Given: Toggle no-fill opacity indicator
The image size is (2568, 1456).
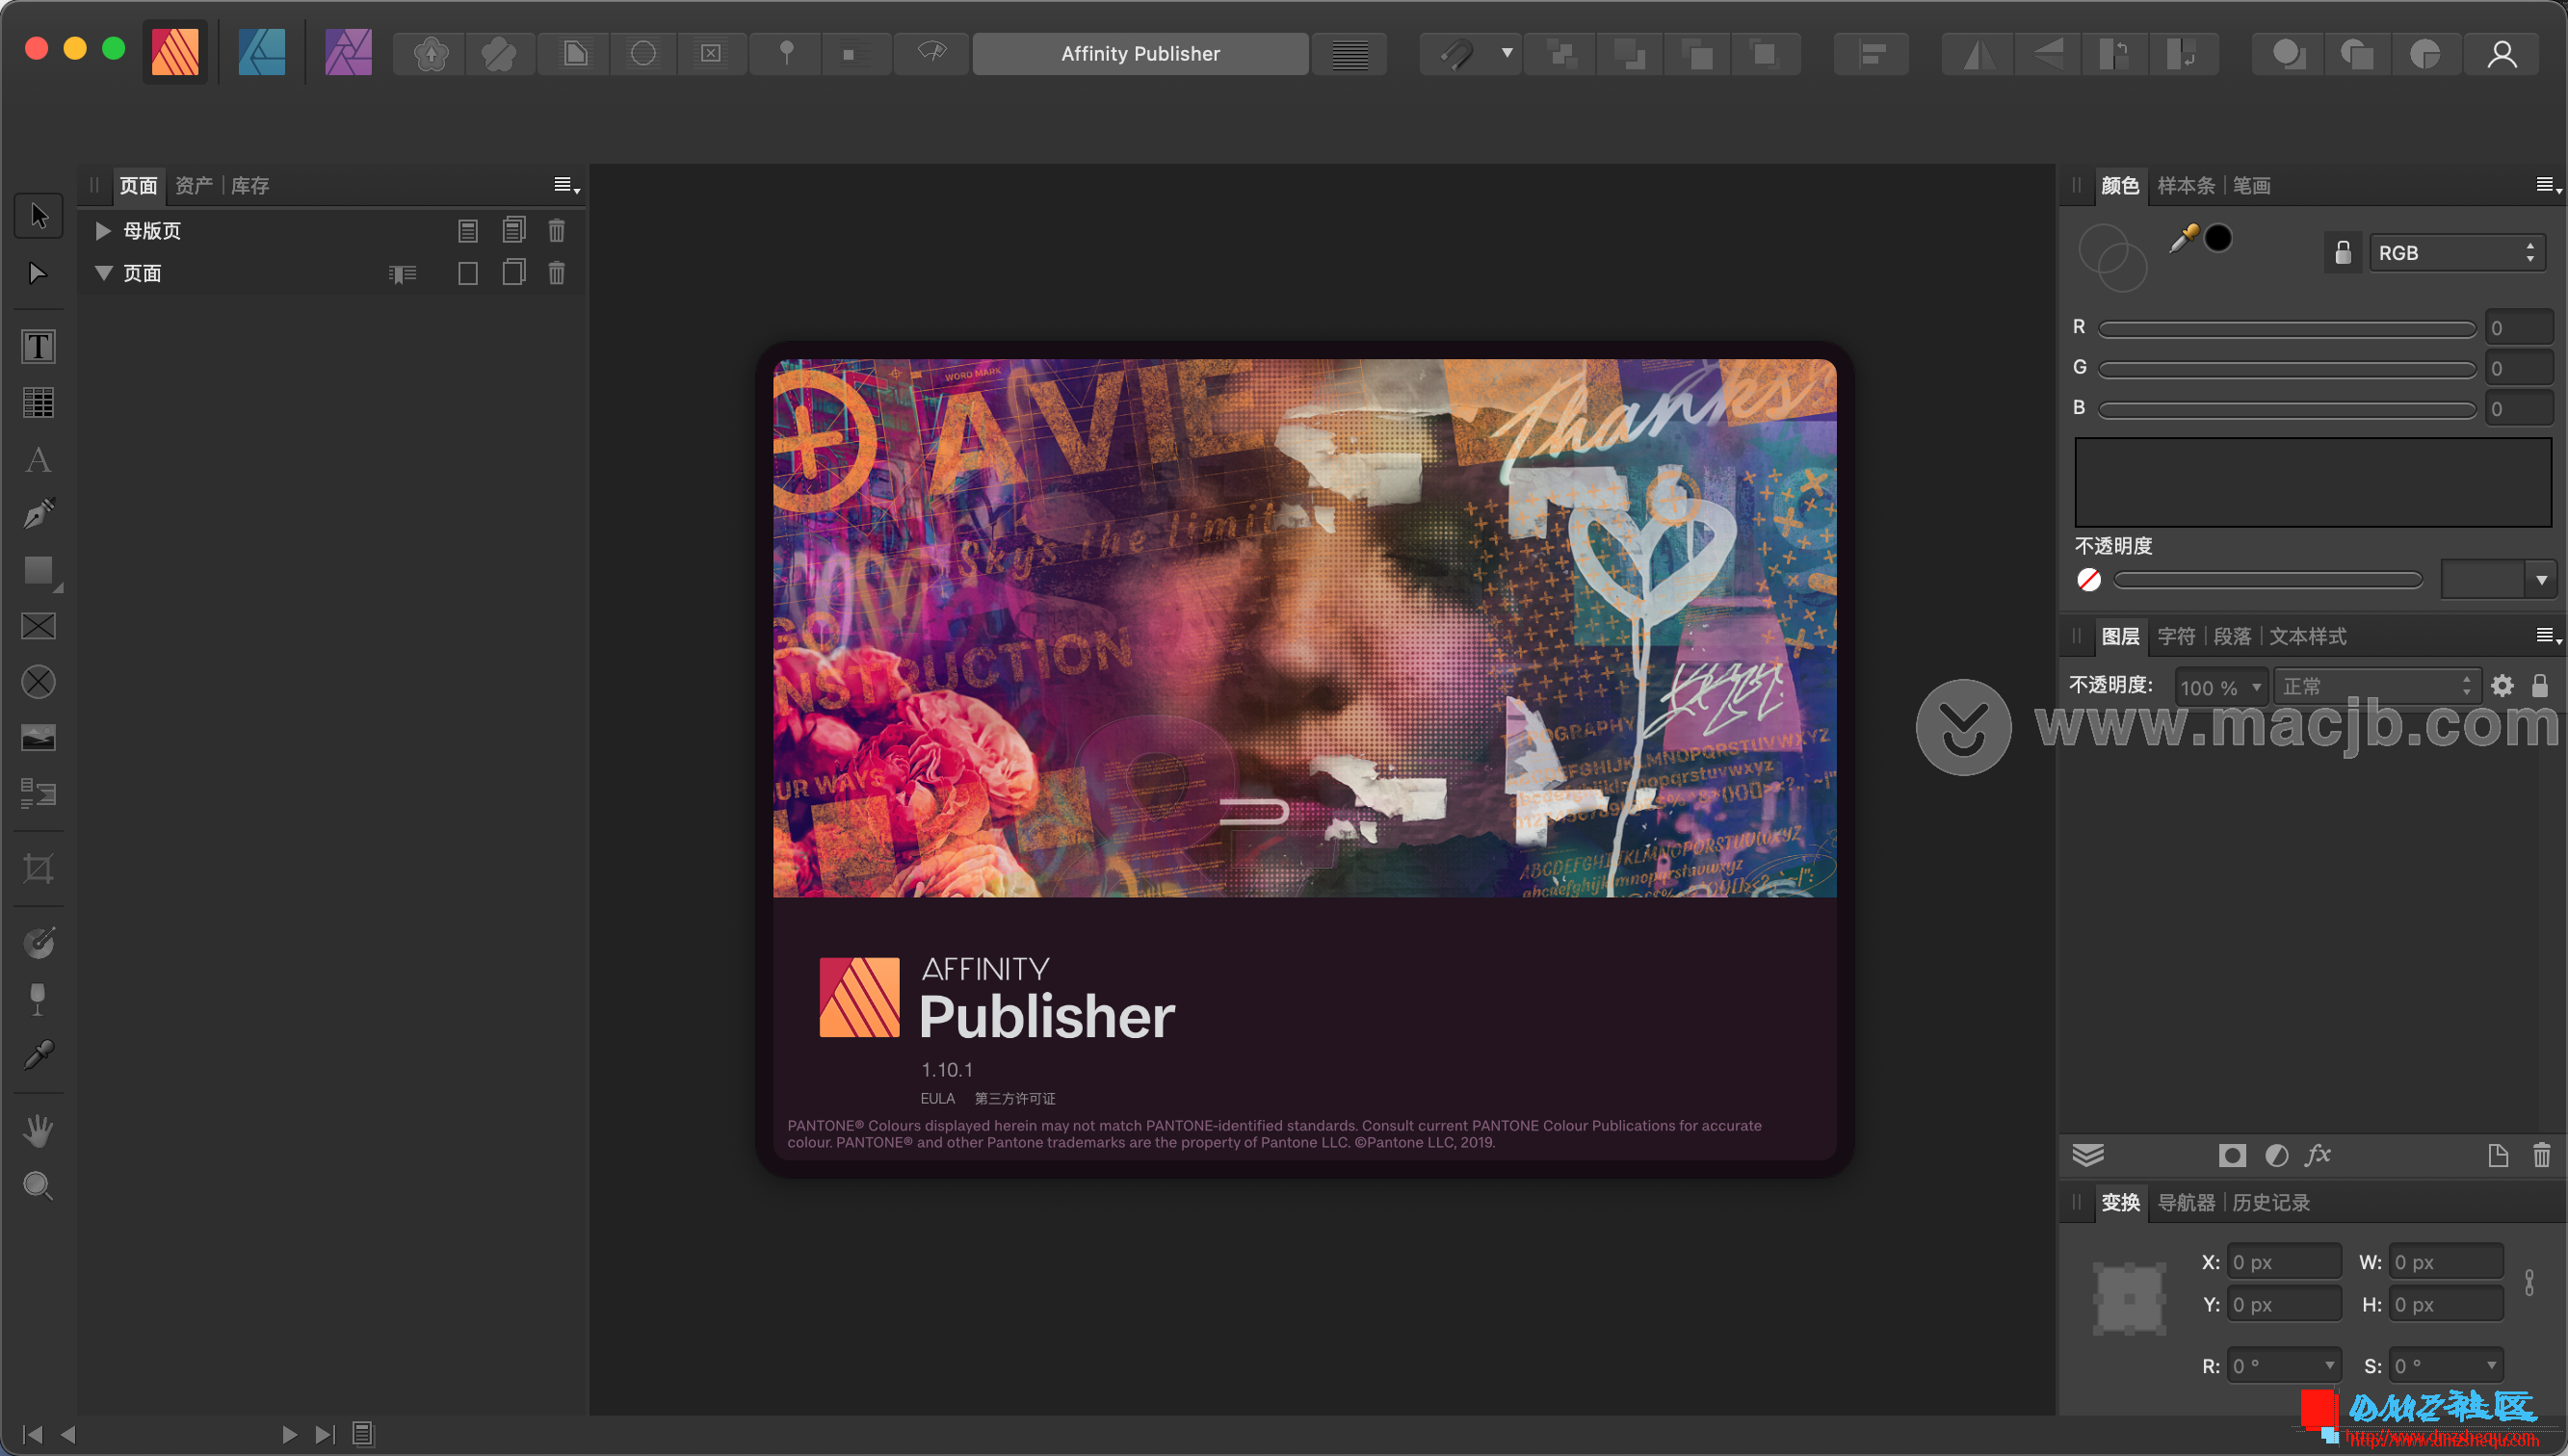Looking at the screenshot, I should point(2088,580).
